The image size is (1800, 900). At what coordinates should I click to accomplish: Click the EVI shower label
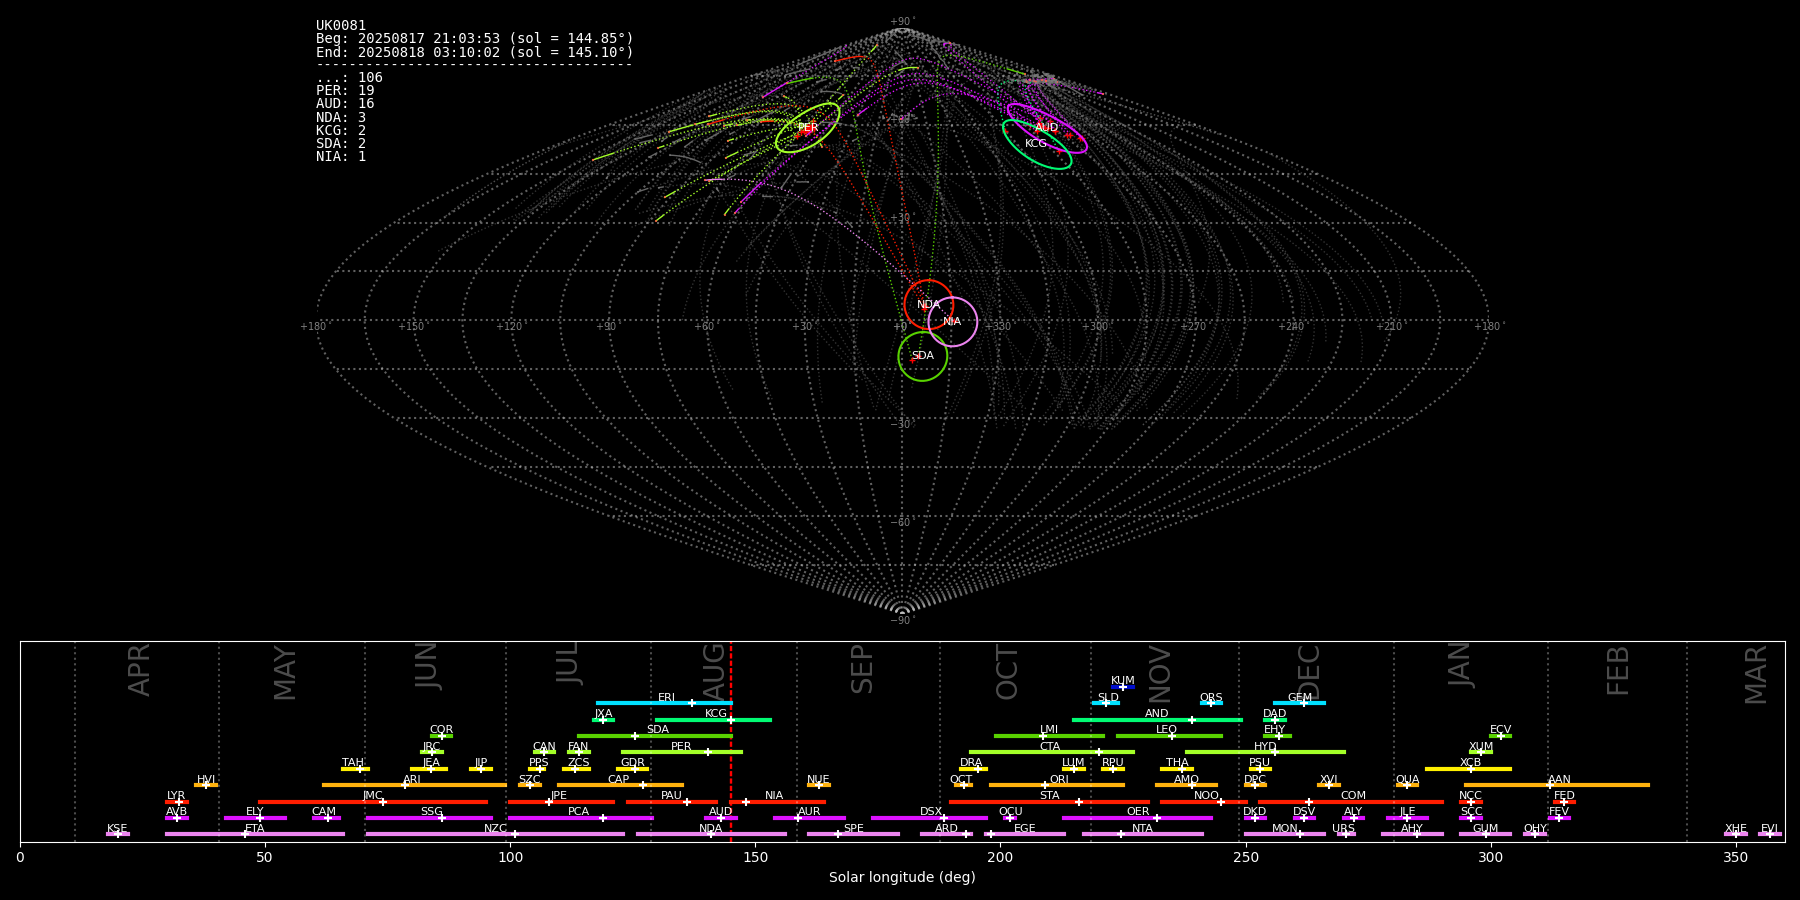pos(1769,829)
